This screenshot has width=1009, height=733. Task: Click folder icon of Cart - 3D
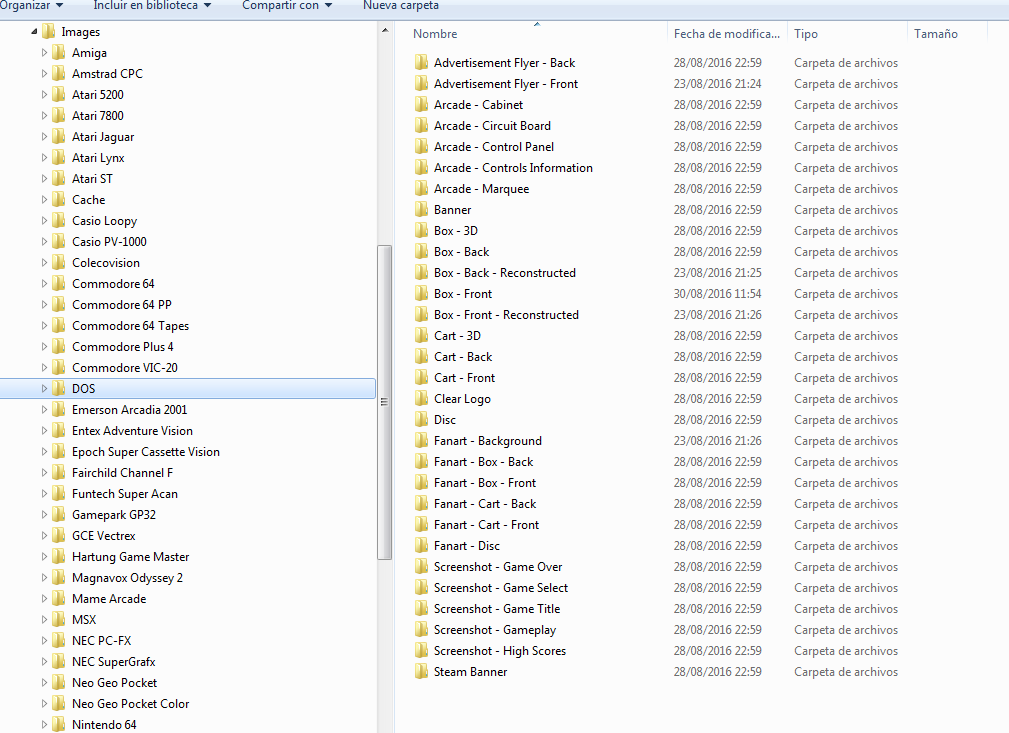(x=421, y=335)
